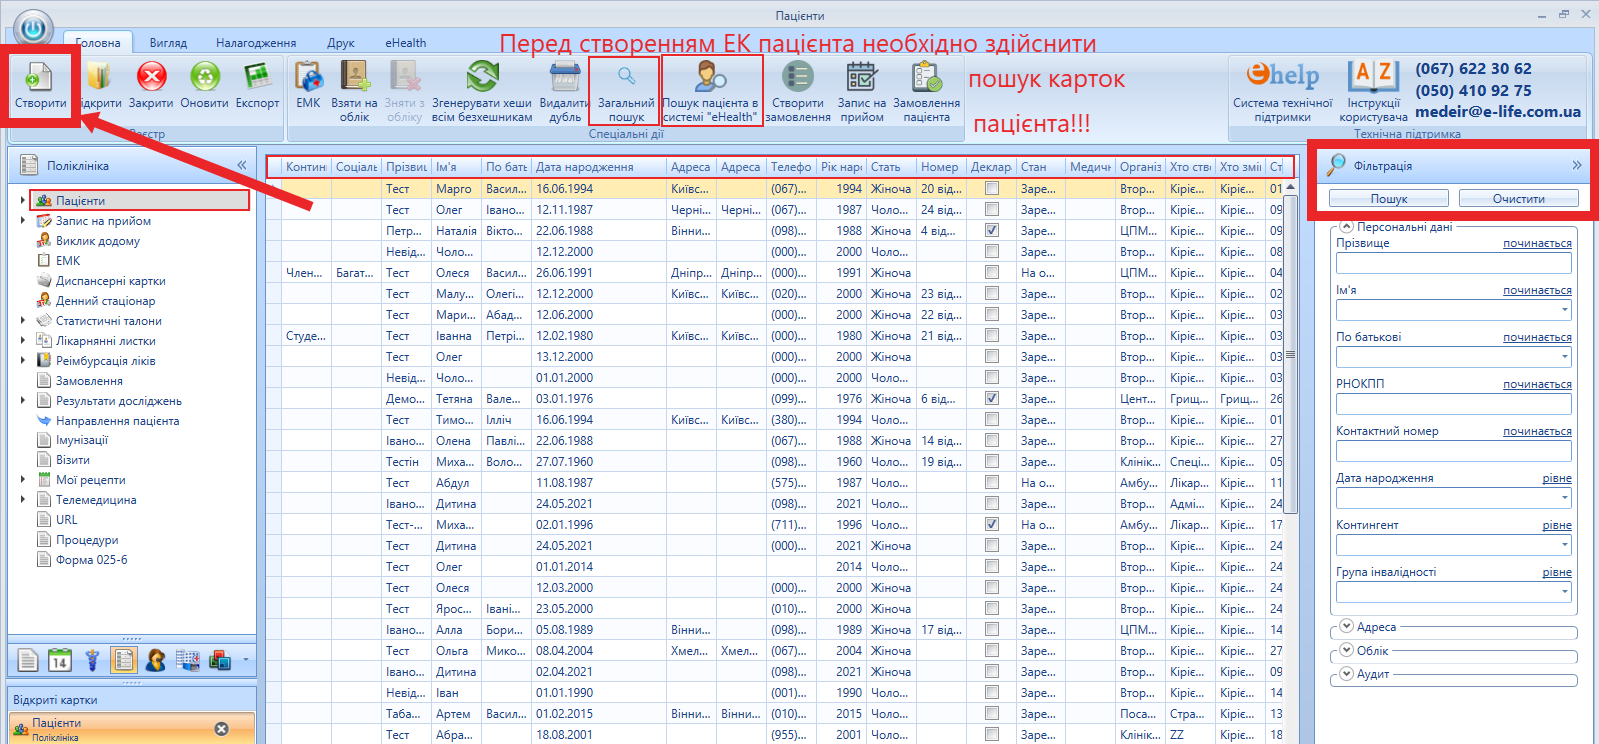Click the colored overlapping squares navigation icon
The image size is (1599, 744).
(220, 660)
